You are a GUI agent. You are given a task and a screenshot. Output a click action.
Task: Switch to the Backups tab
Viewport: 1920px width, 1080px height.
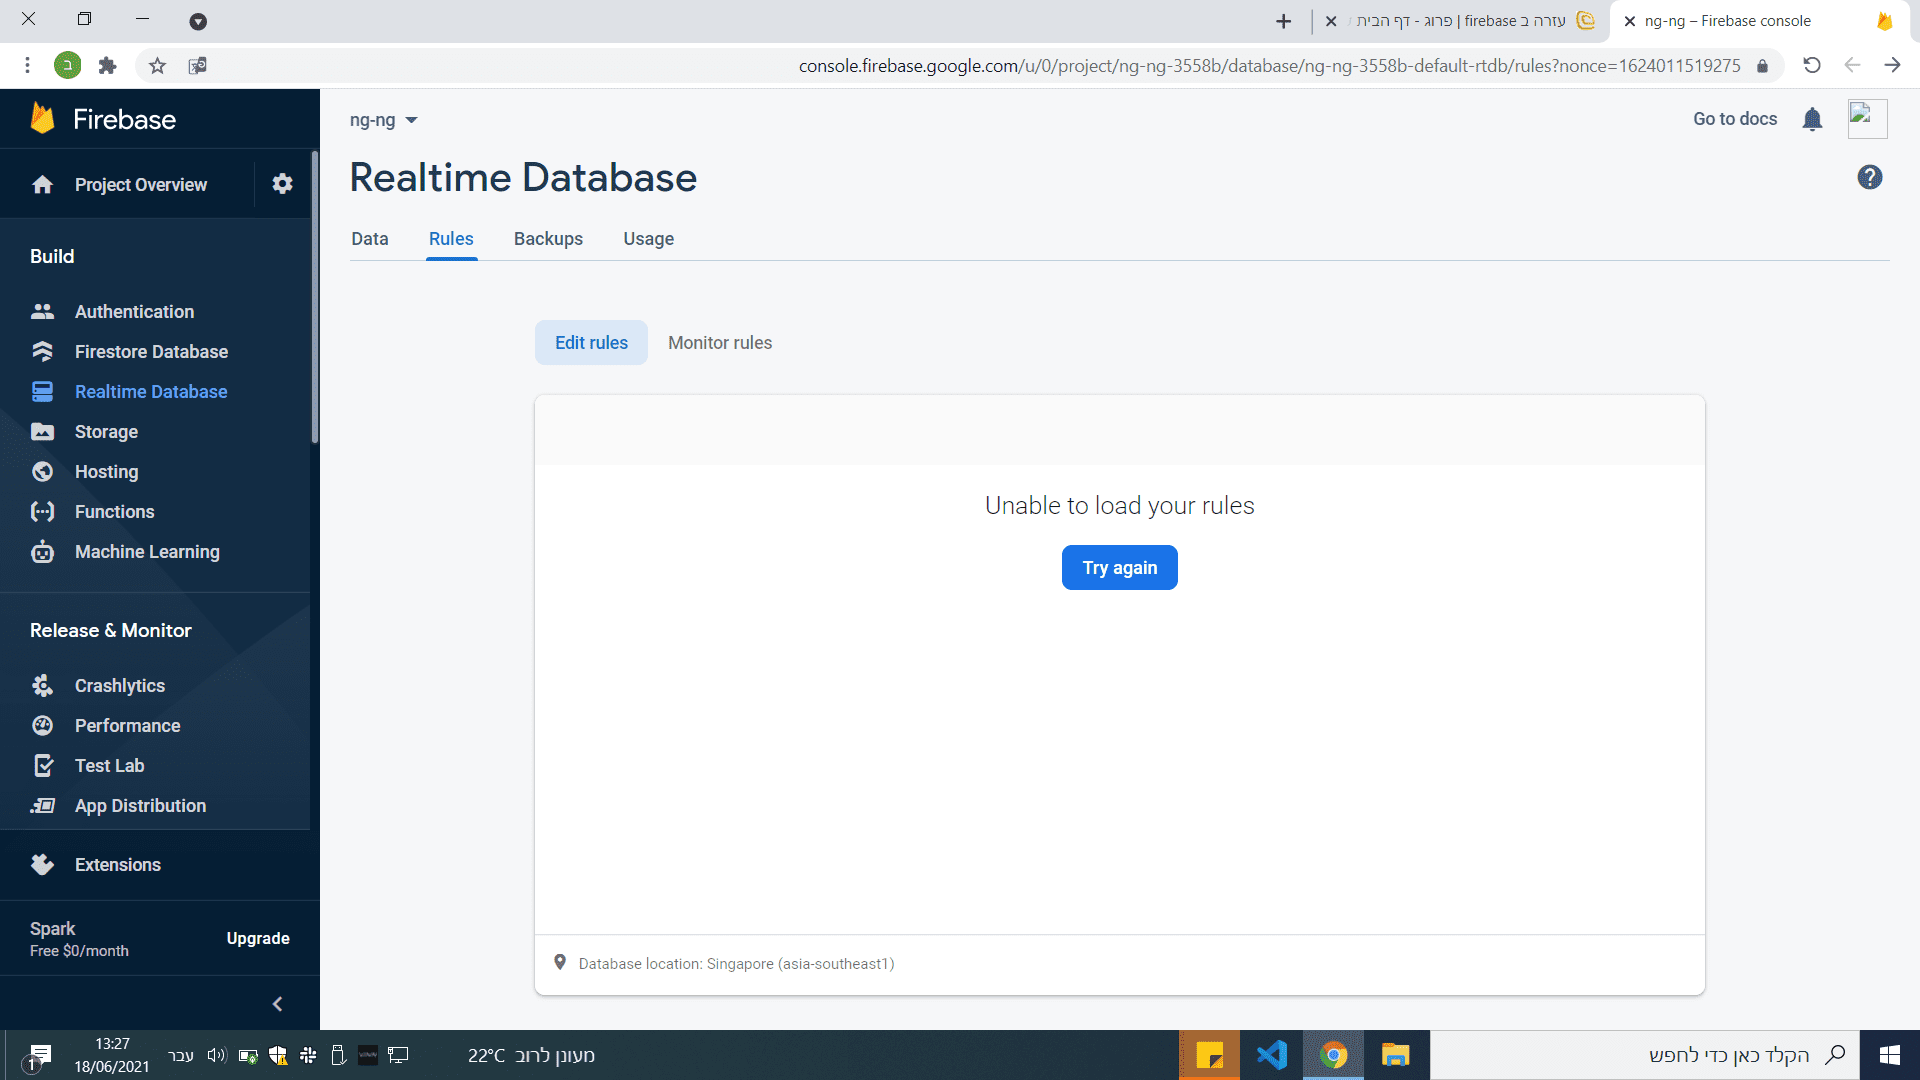pyautogui.click(x=548, y=239)
